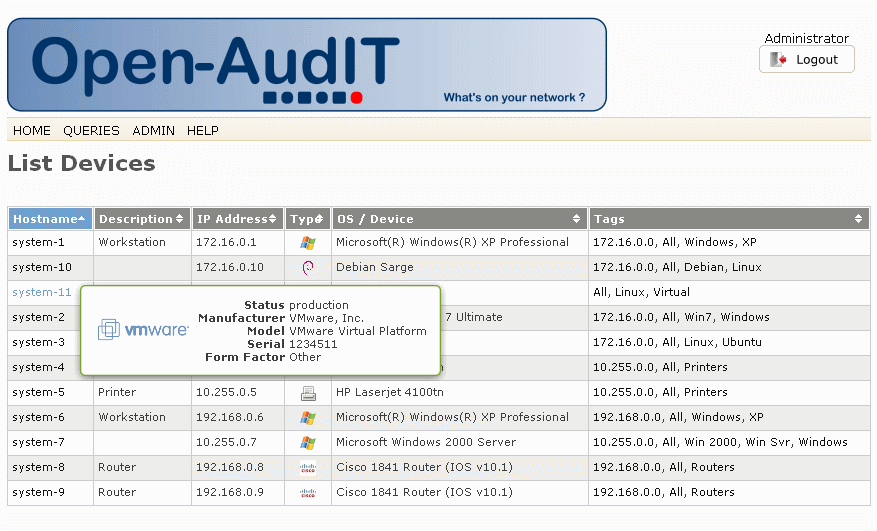Click the VMware logo in the tooltip
The height and width of the screenshot is (531, 877).
pos(143,330)
